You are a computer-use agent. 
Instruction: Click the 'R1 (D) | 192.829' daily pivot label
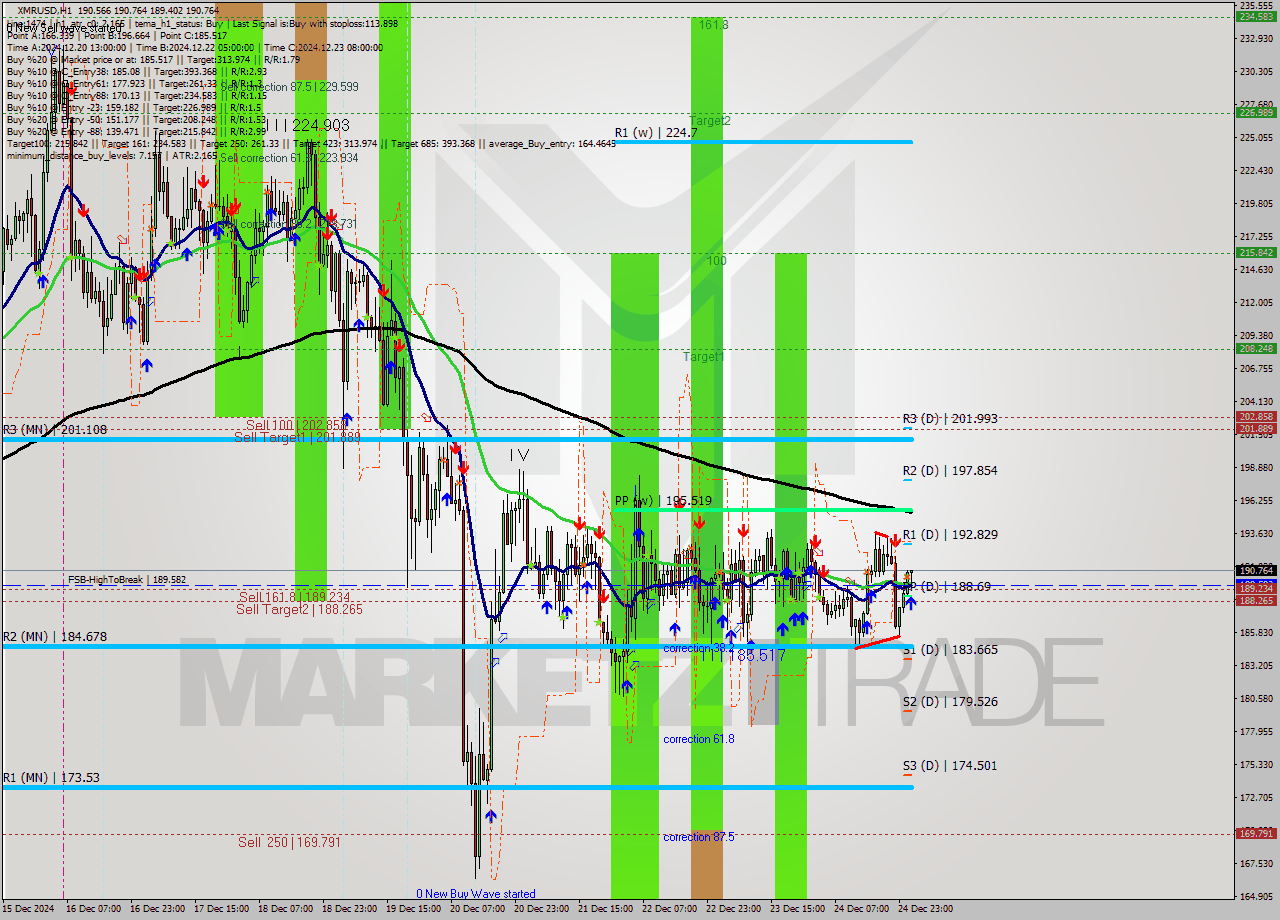coord(949,535)
